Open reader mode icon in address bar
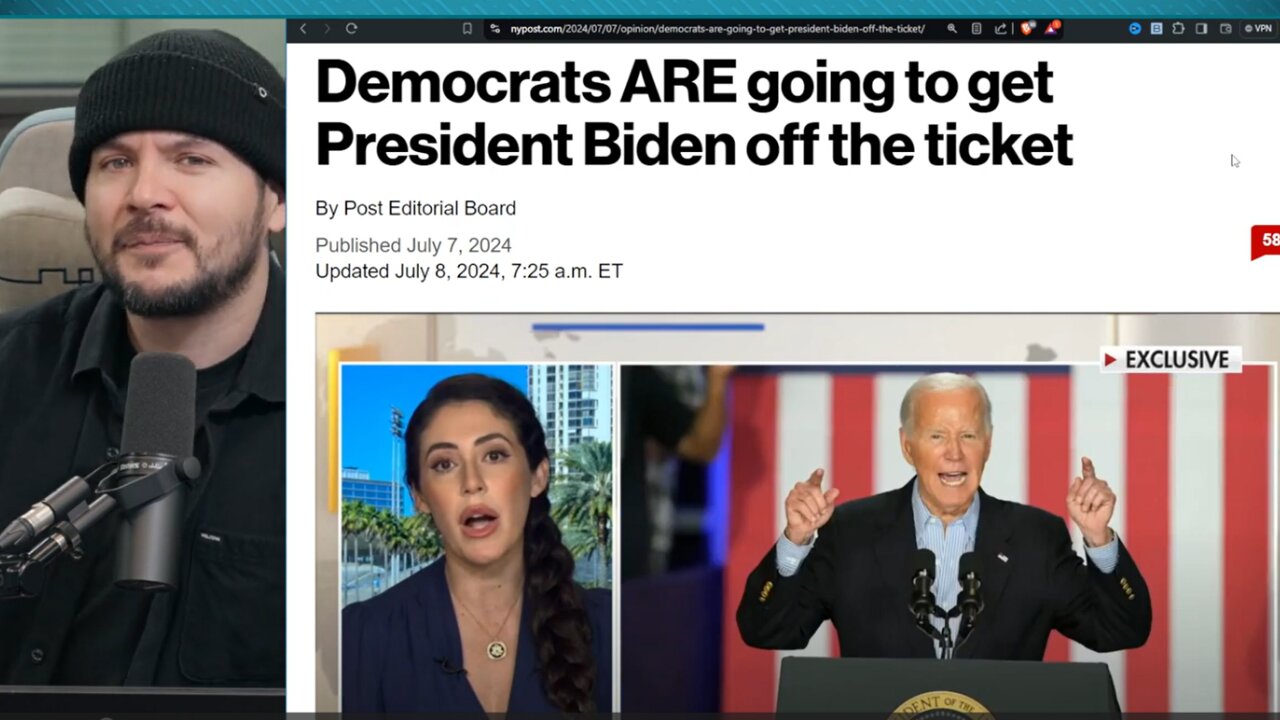1280x720 pixels. click(x=977, y=29)
